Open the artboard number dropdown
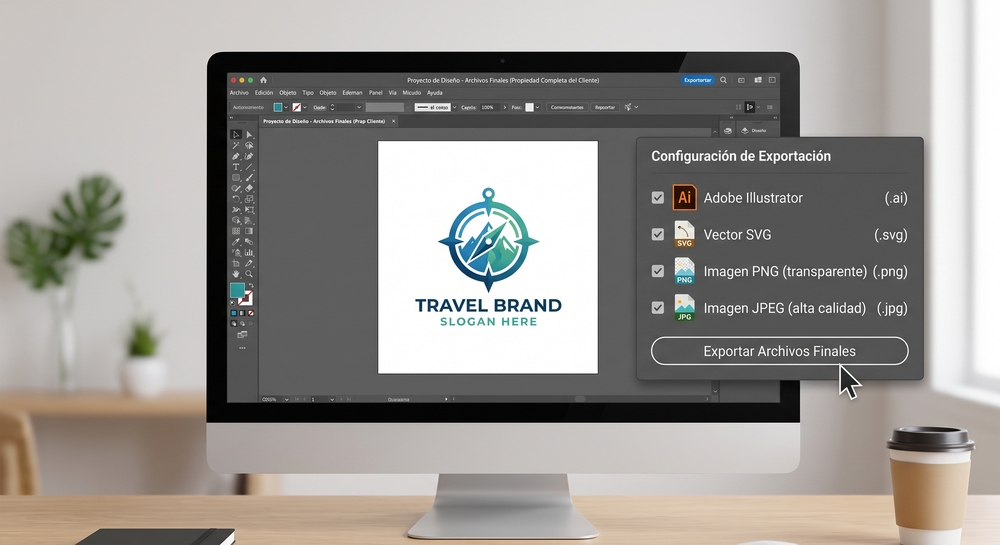1000x545 pixels. [332, 399]
